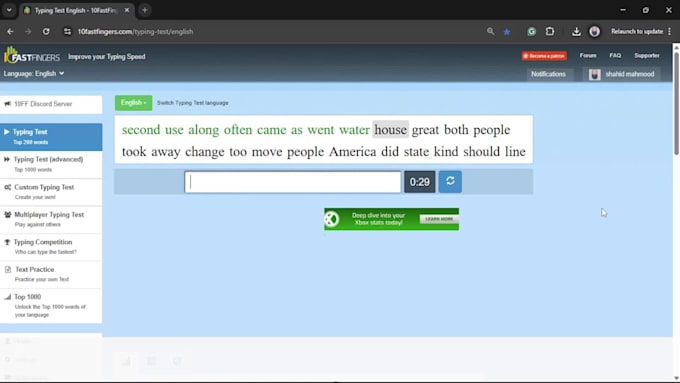Click the Top 1000 chart icon
Screen dimensions: 680x383
click(7, 297)
